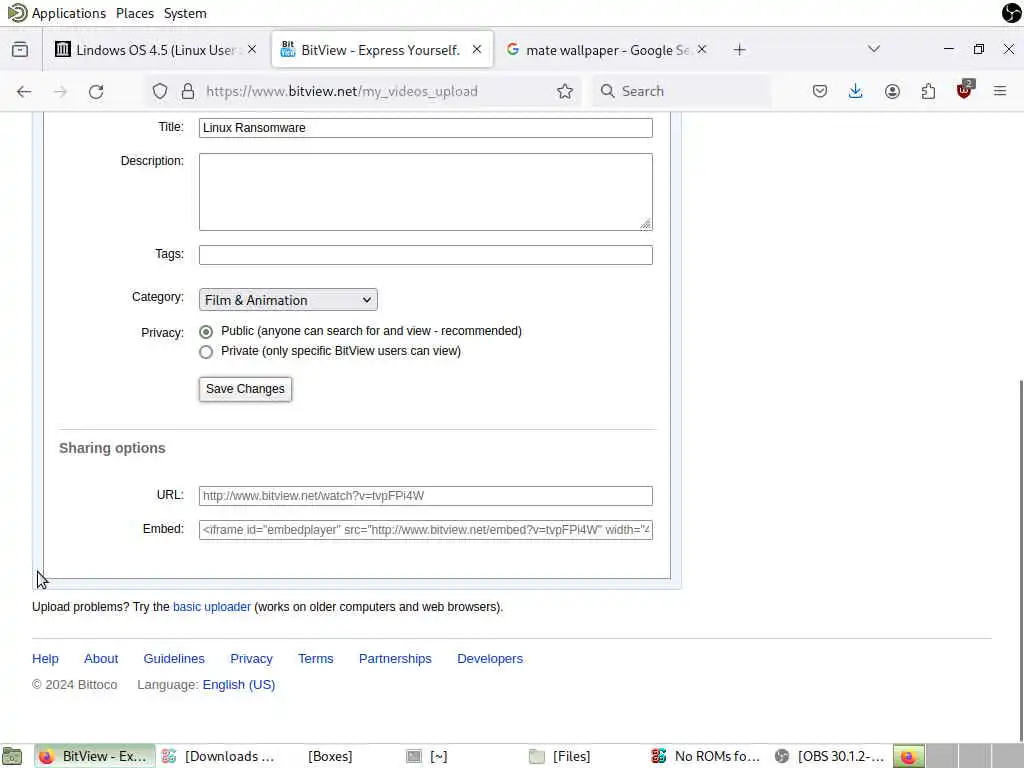Click the address bar URL

(342, 91)
